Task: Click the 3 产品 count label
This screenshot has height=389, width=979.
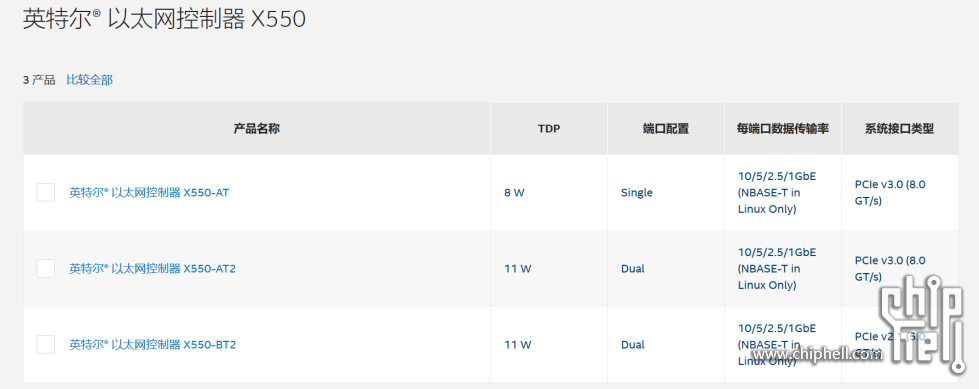Action: click(x=39, y=80)
